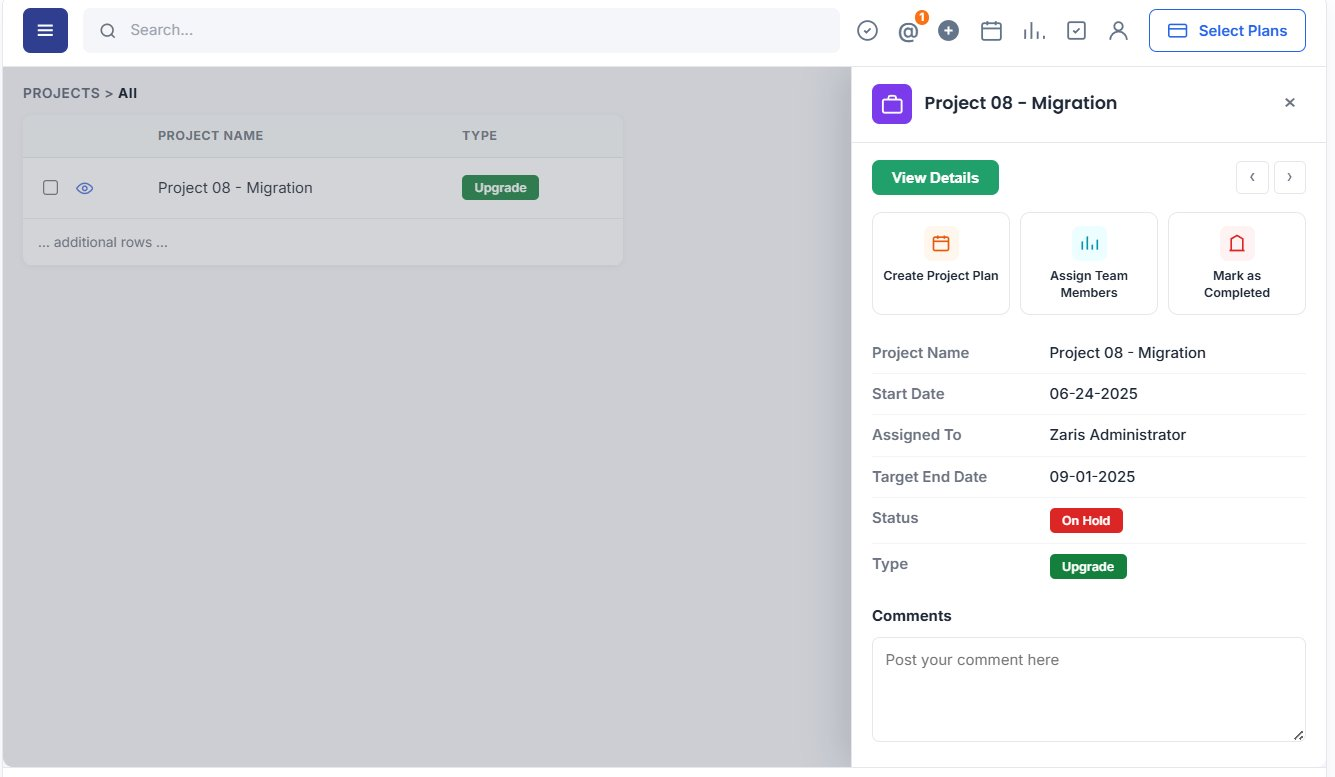Select the Assign Team Members card
Image resolution: width=1335 pixels, height=777 pixels.
click(x=1089, y=263)
